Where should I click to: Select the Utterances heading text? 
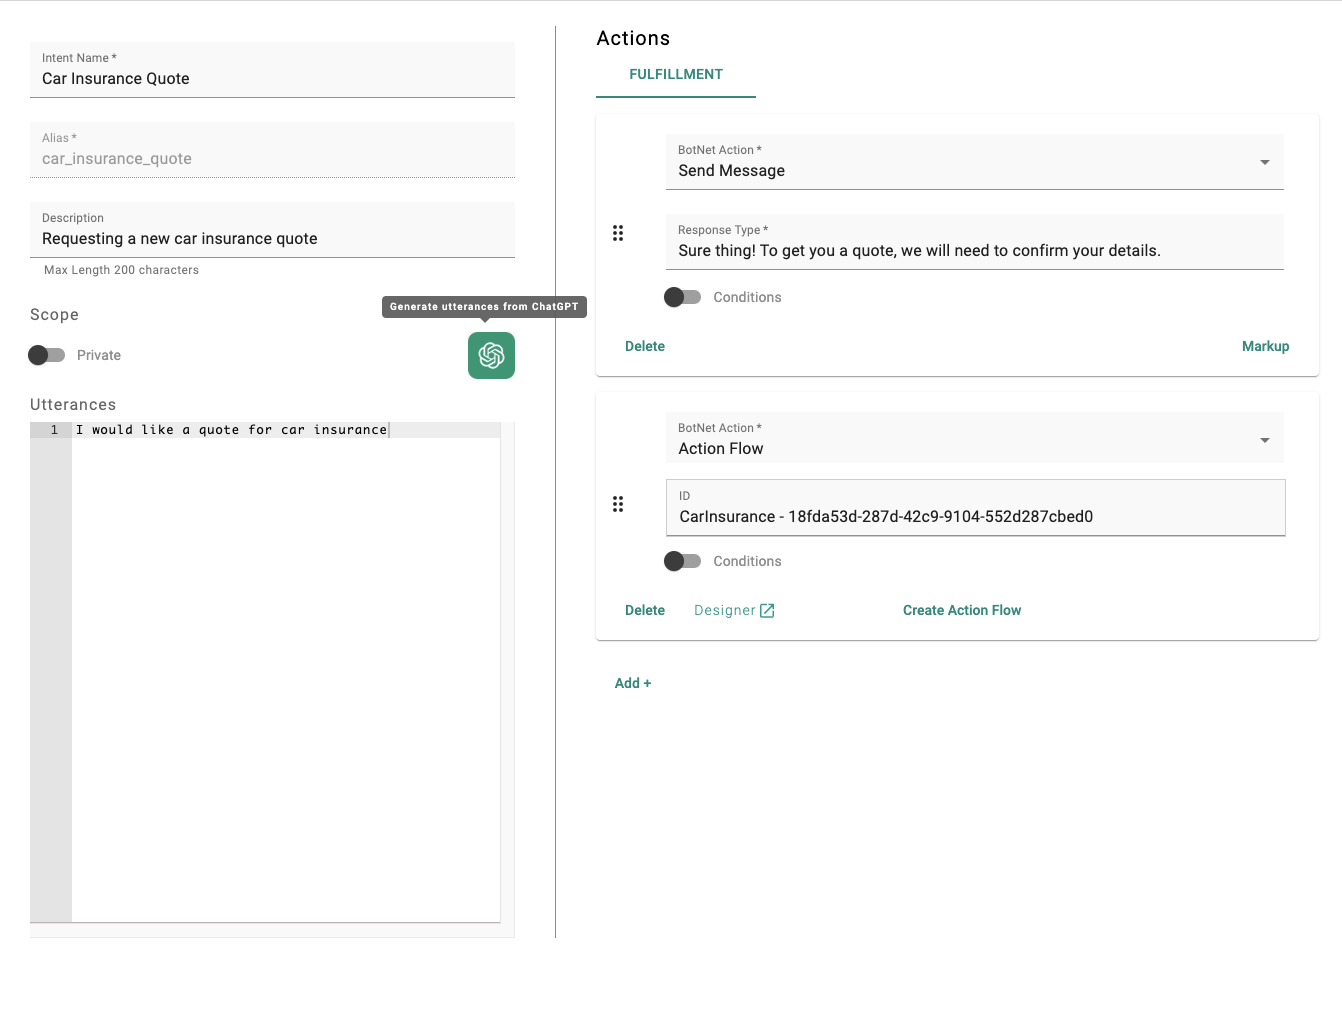point(73,405)
